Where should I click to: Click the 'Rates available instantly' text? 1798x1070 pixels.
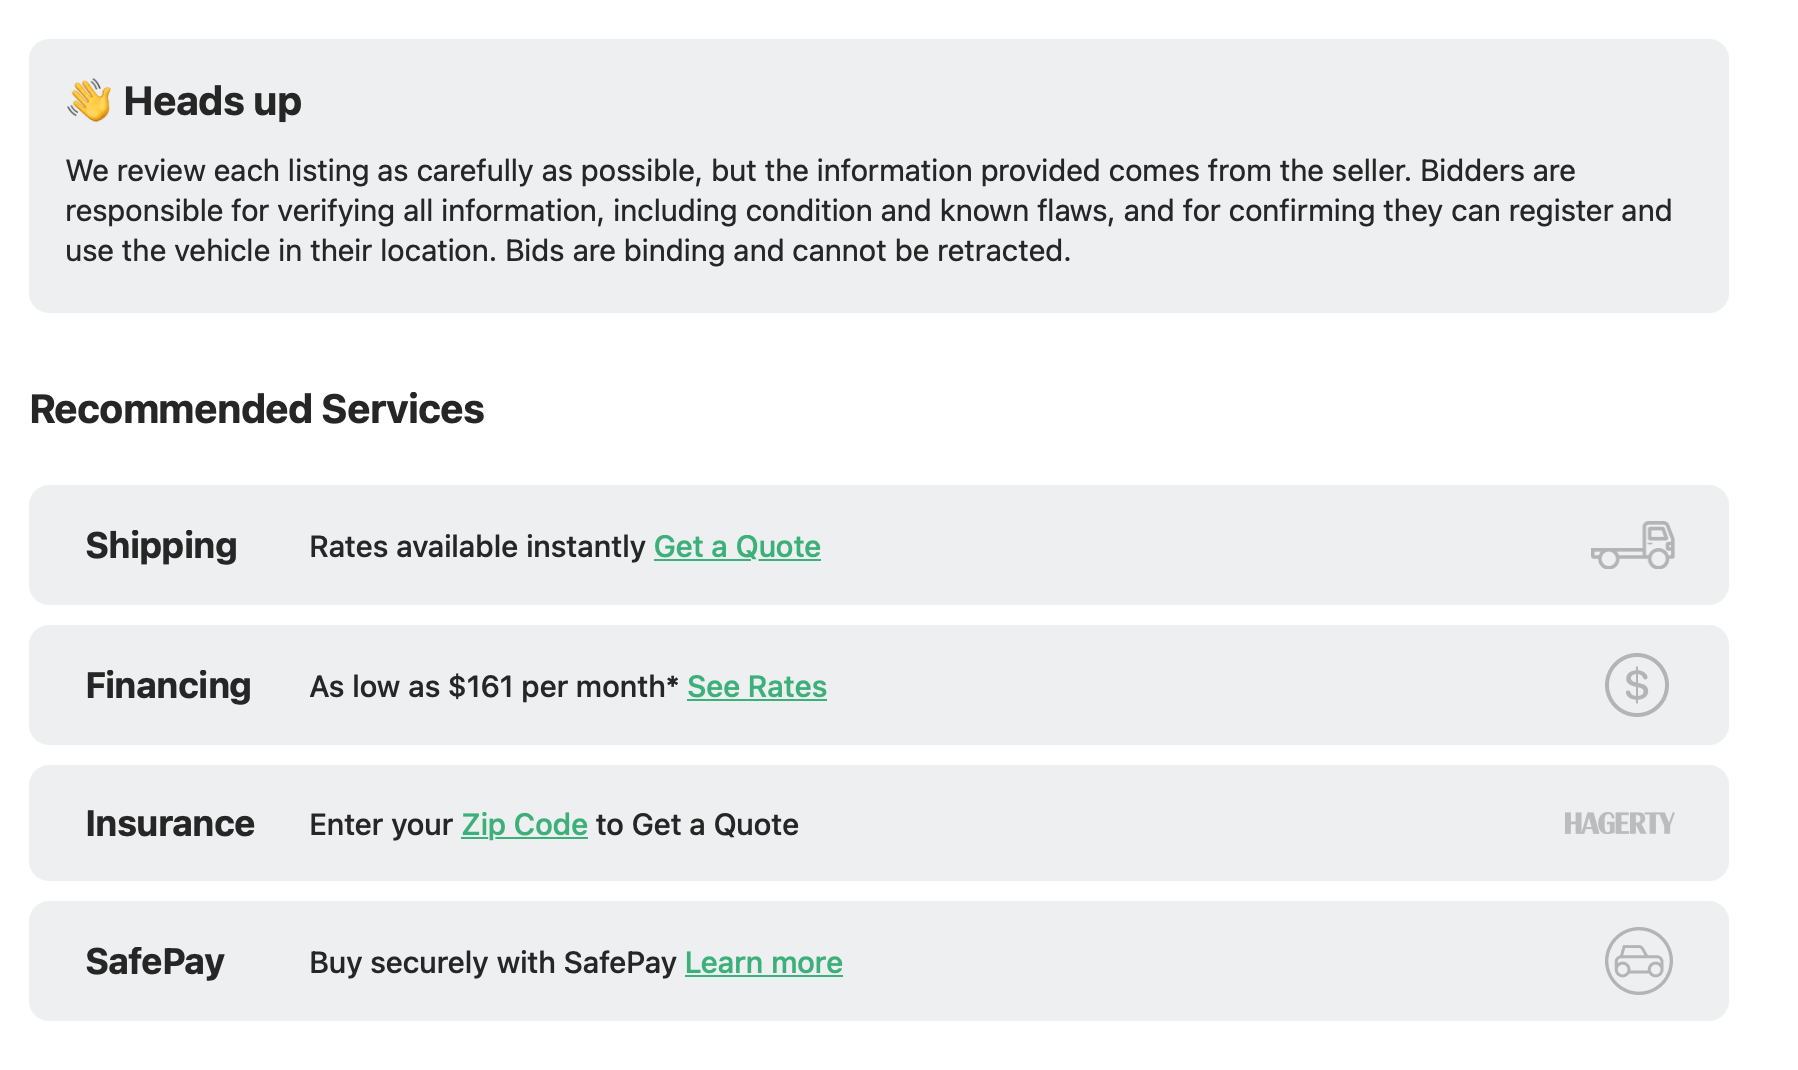(x=477, y=547)
